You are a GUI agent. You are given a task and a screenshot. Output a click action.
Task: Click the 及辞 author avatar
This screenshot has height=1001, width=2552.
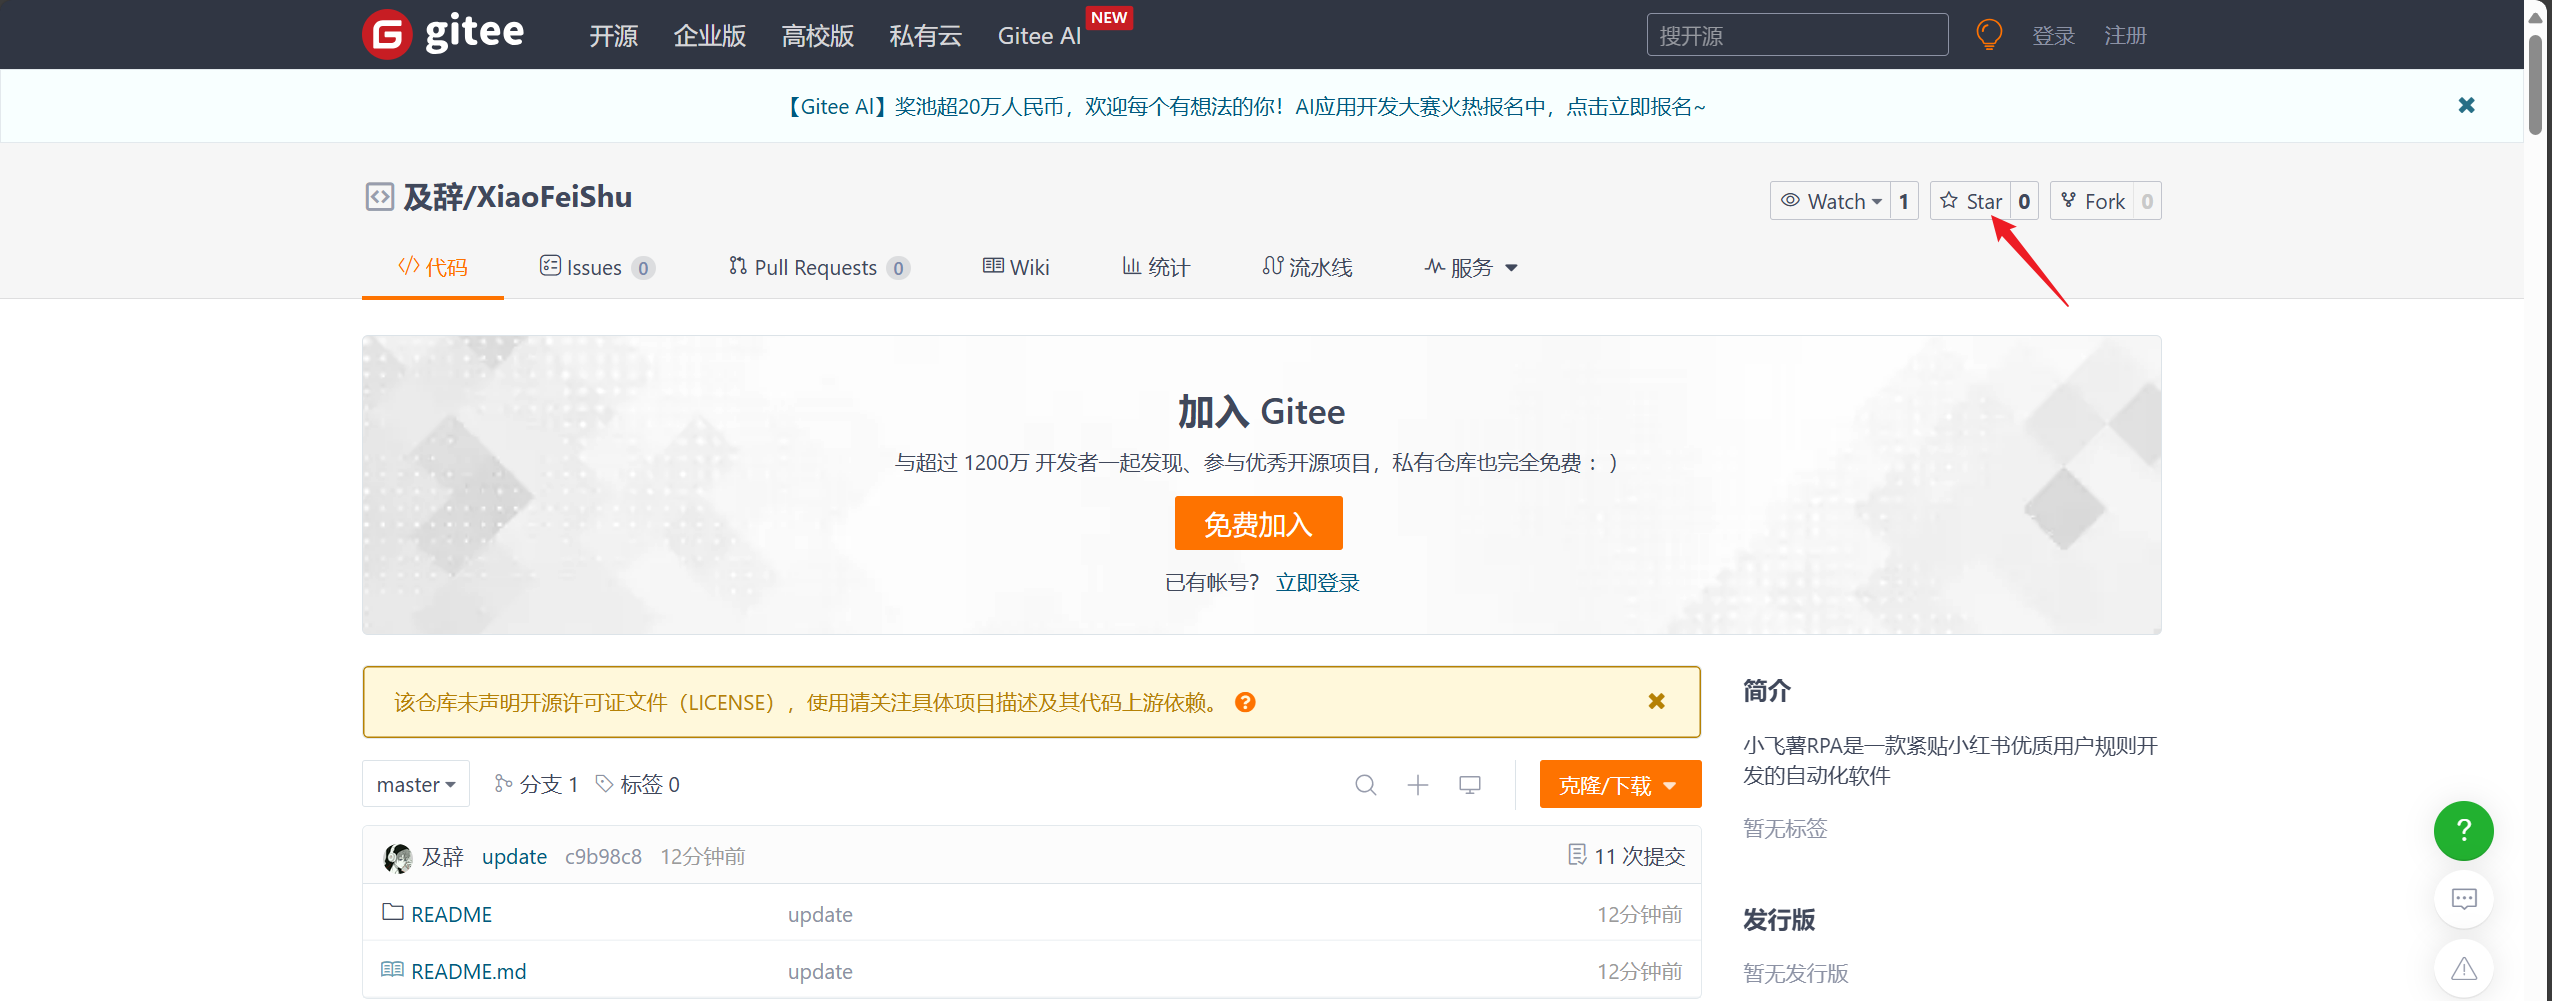point(398,857)
